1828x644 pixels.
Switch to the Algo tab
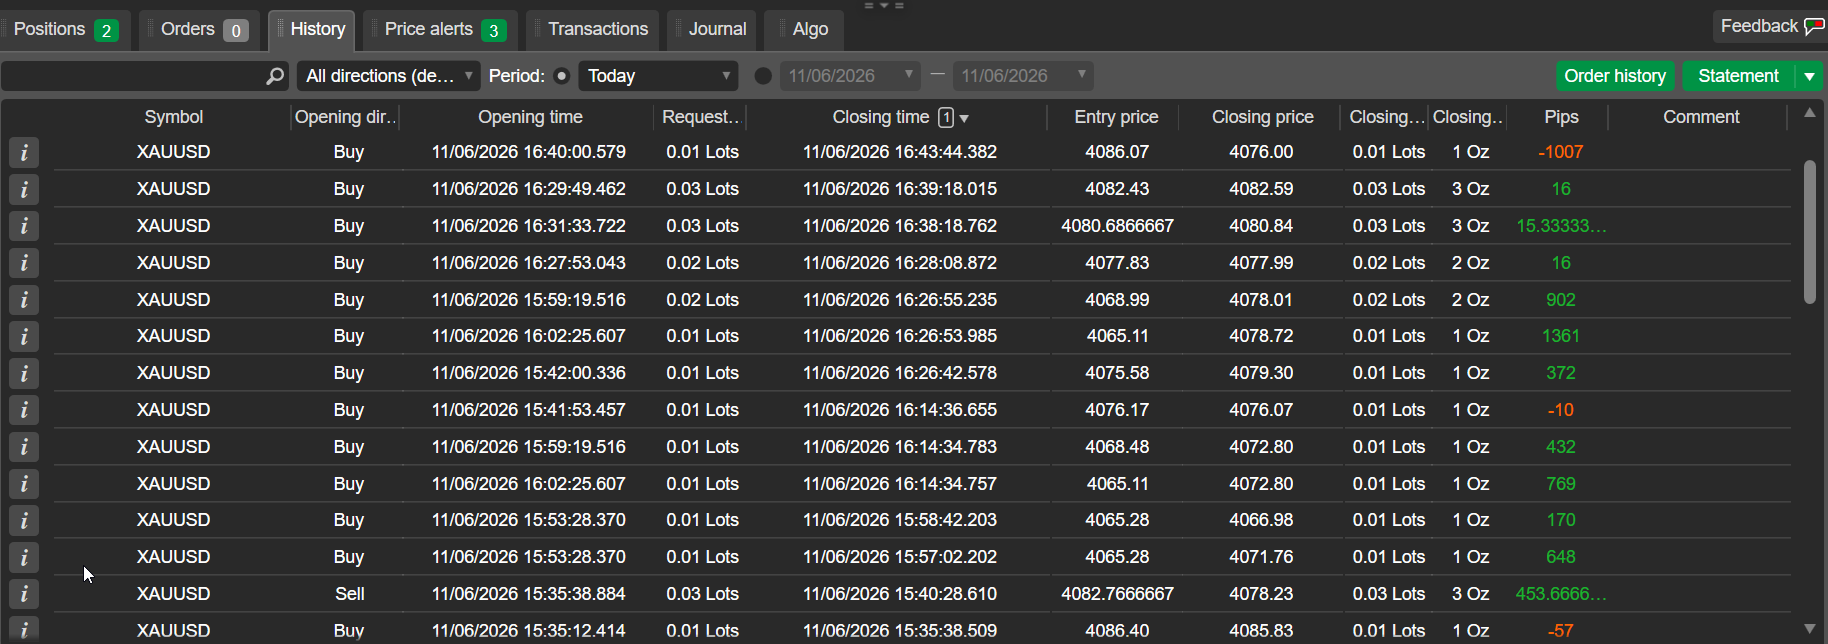(x=805, y=30)
